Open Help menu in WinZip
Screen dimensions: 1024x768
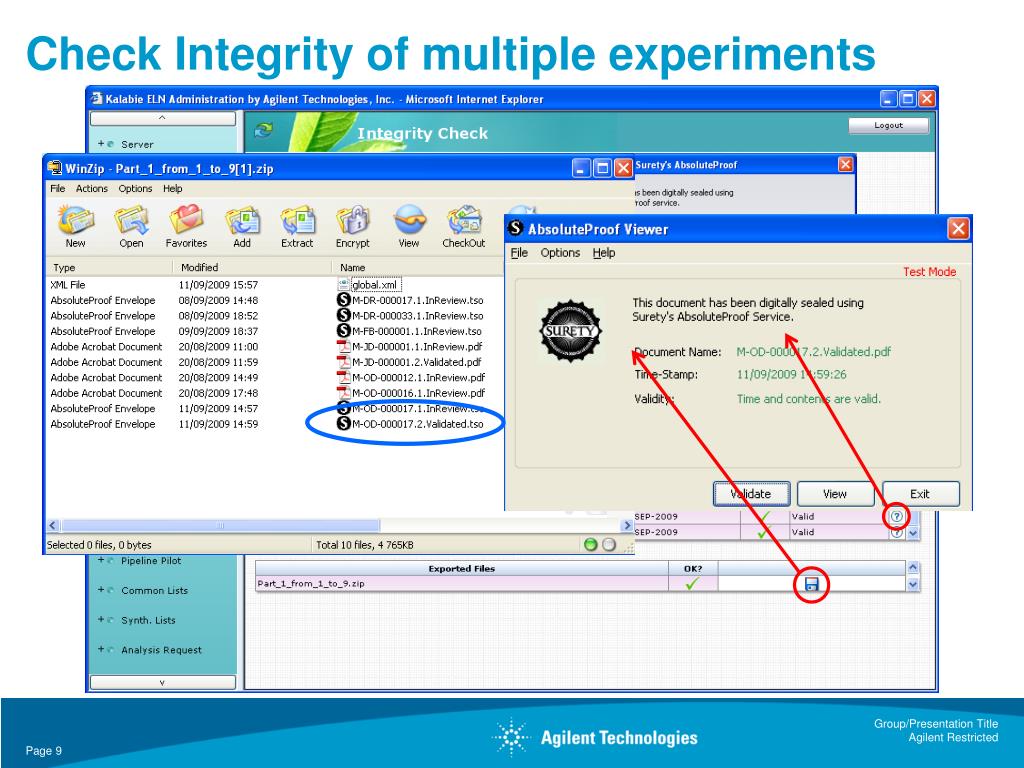pos(172,188)
